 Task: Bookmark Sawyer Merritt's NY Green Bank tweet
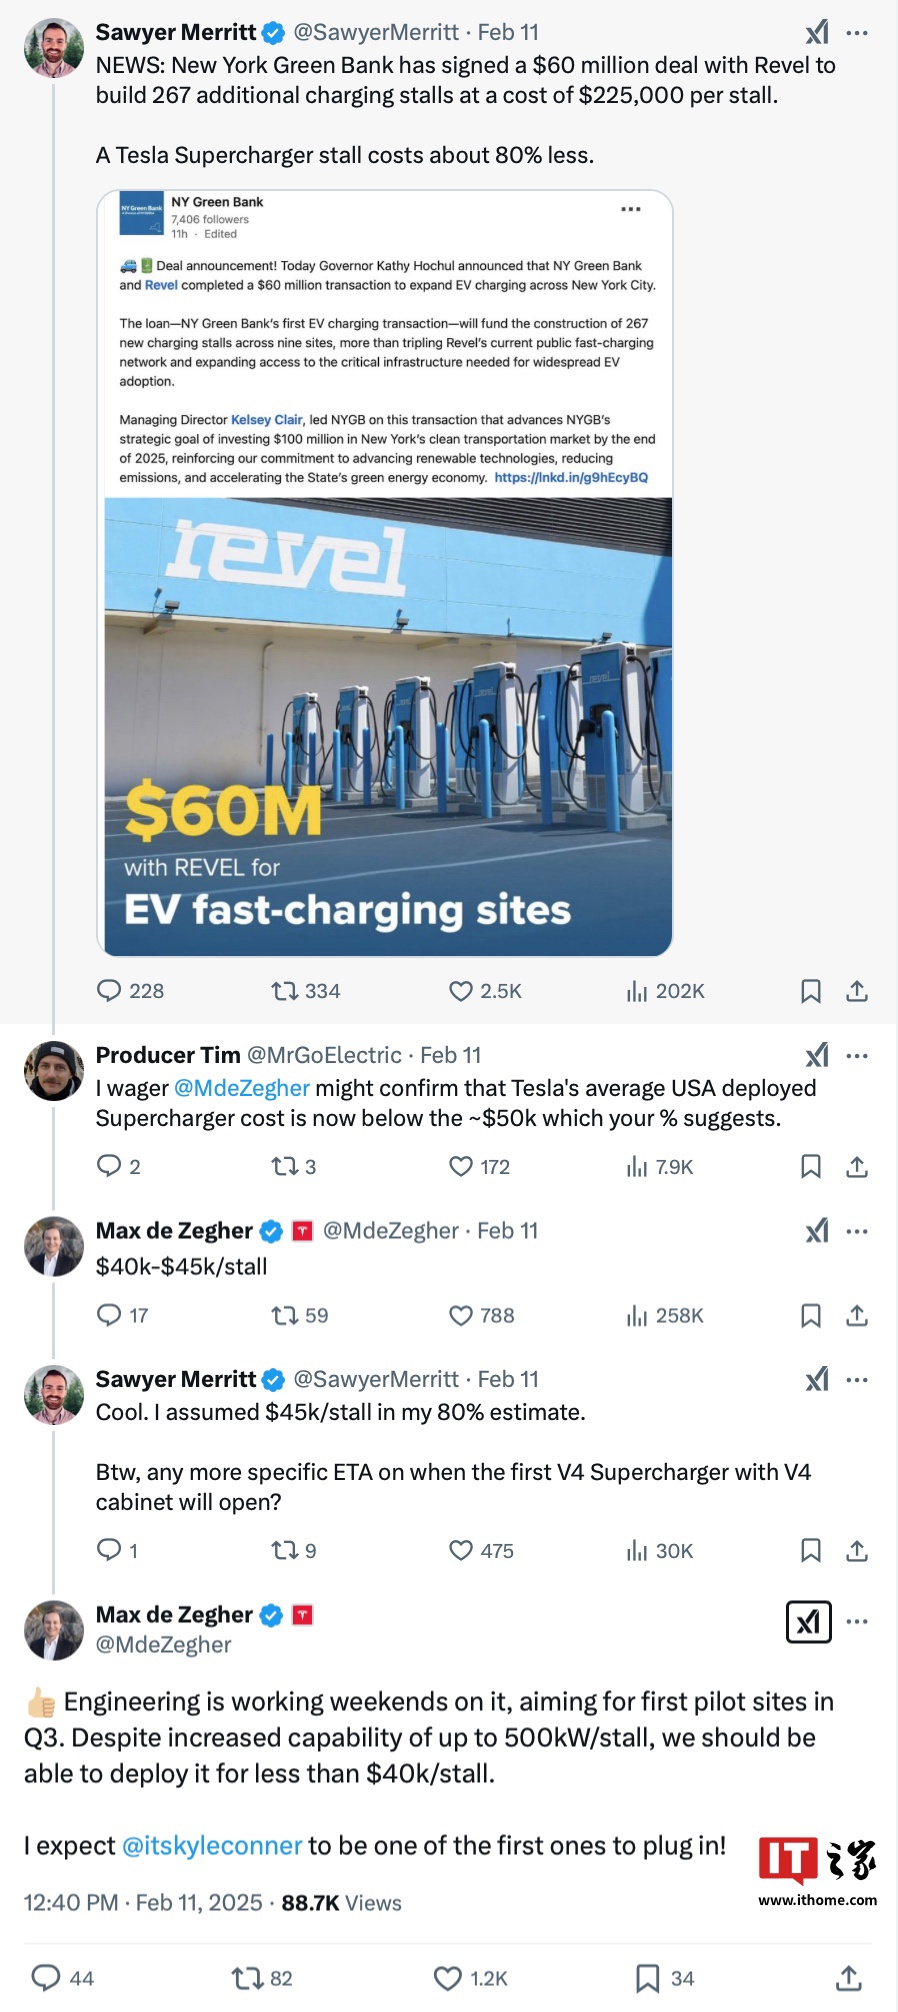click(x=811, y=991)
